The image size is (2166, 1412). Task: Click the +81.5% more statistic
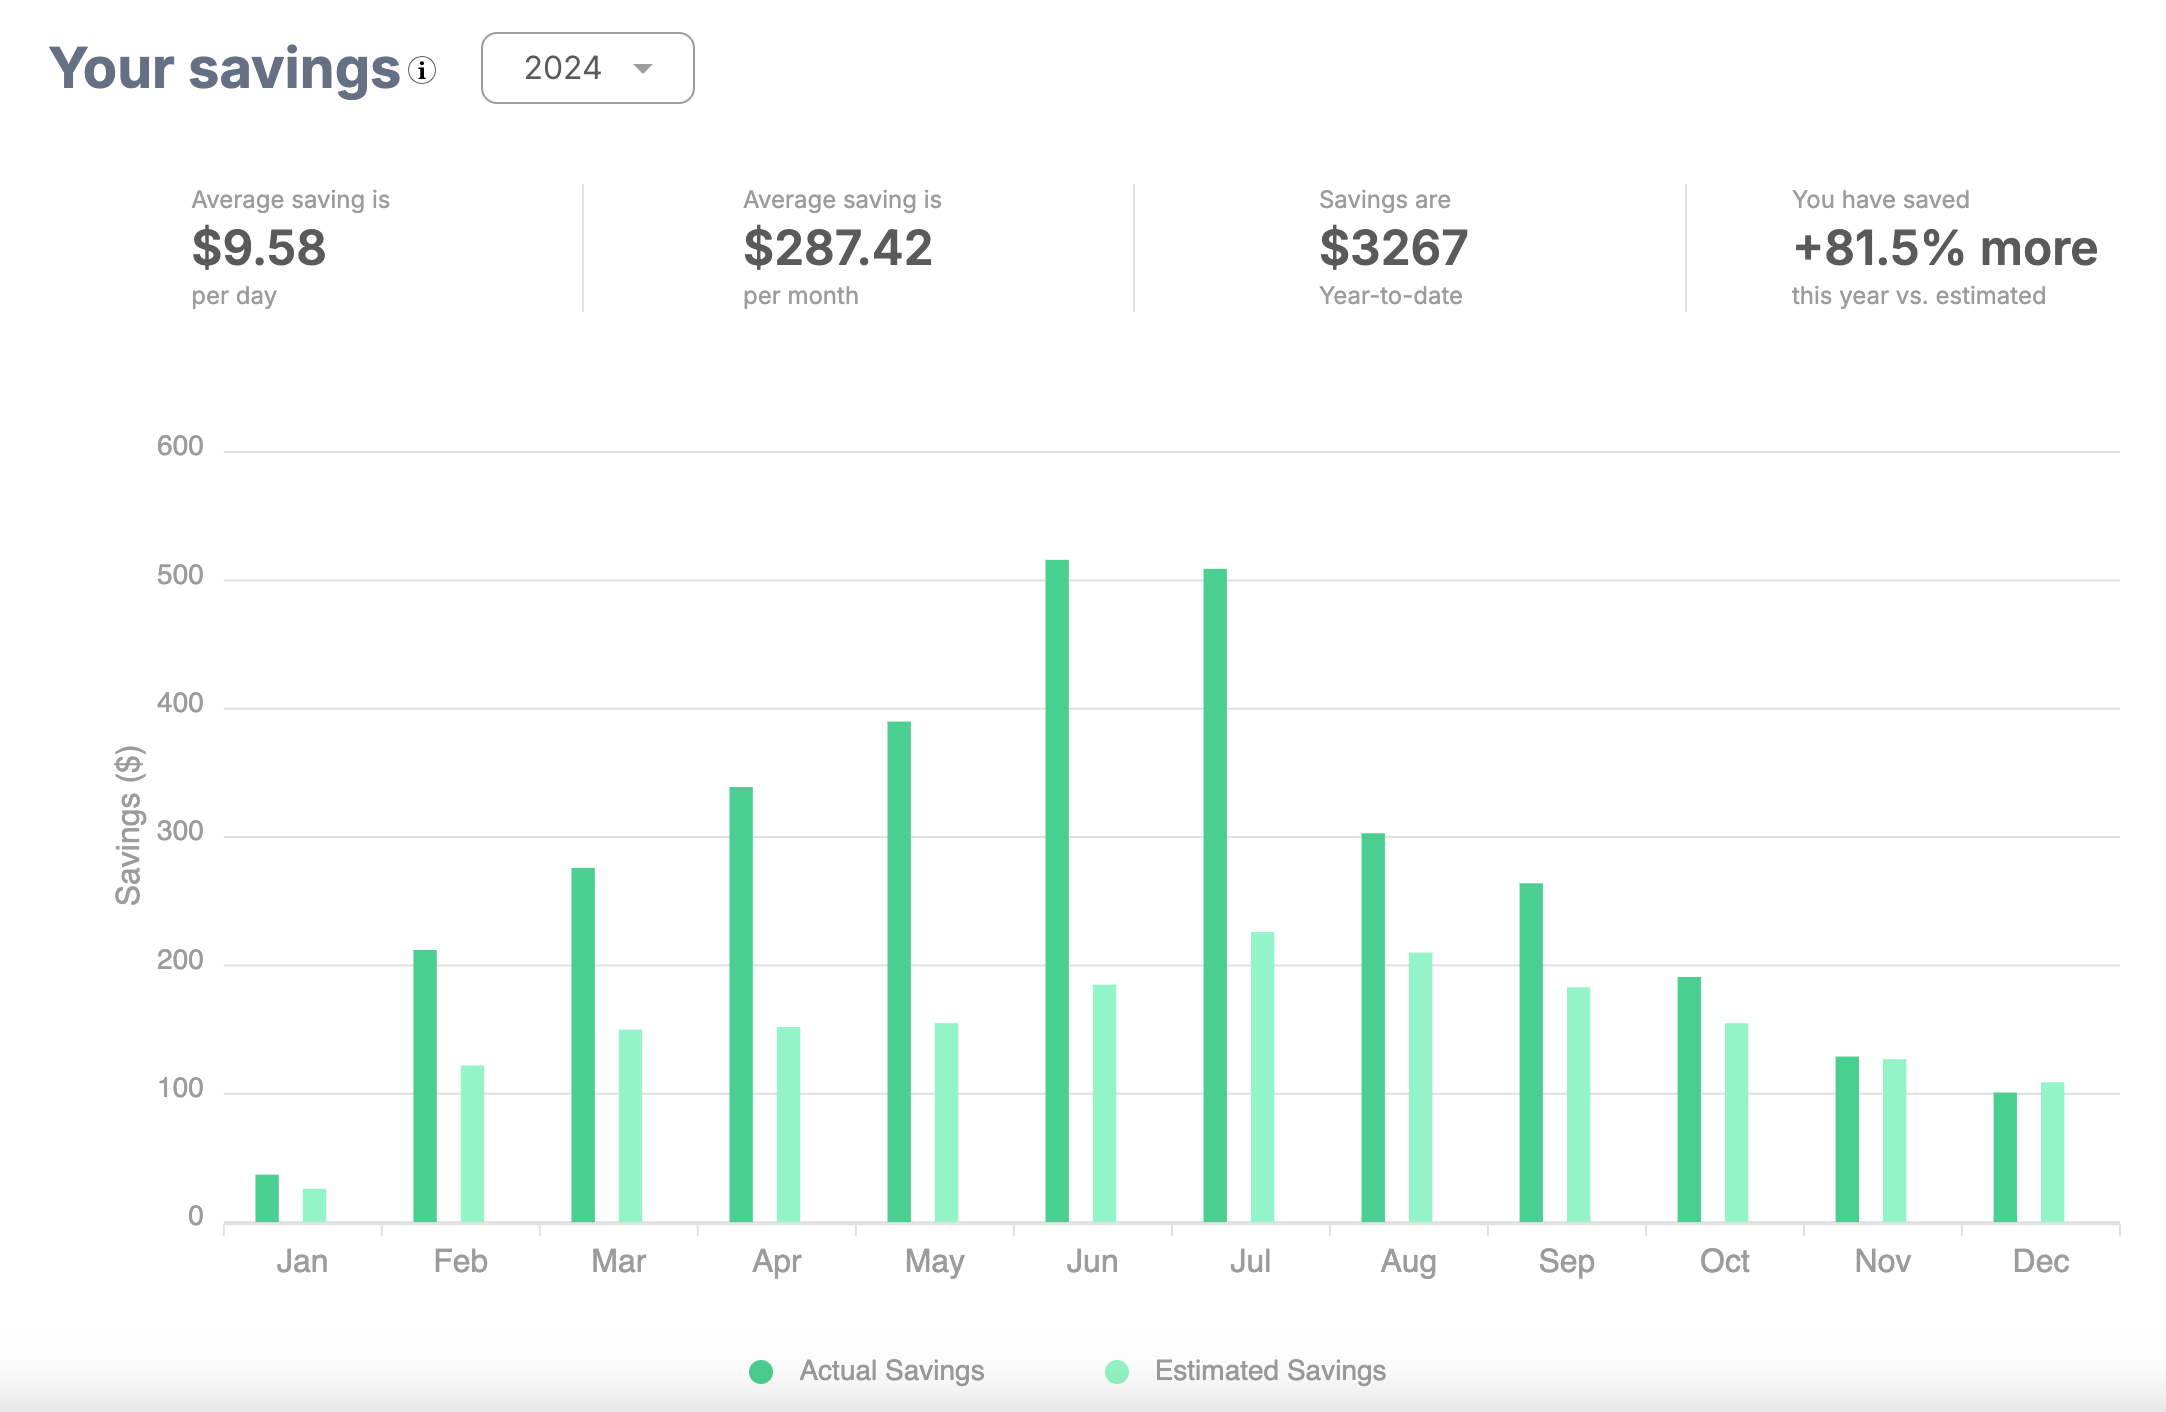pyautogui.click(x=1945, y=248)
